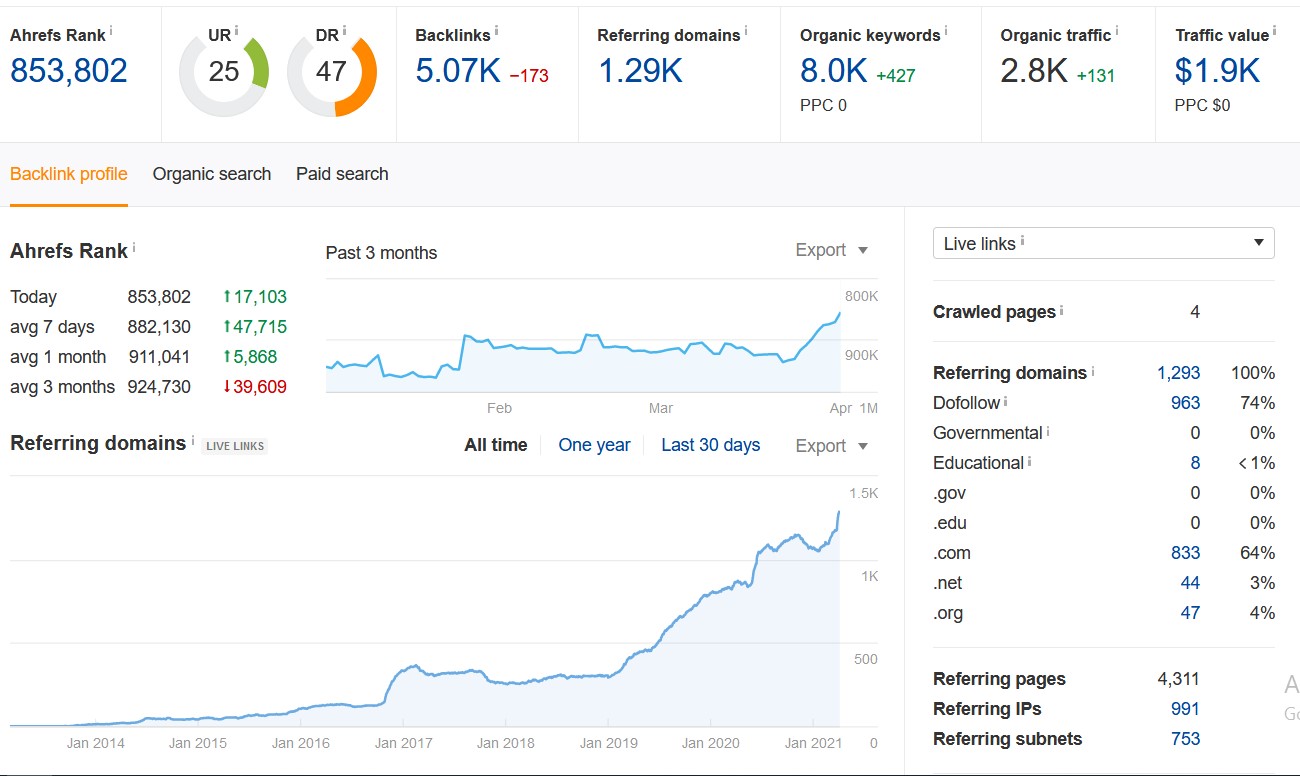
Task: Click the +427 organic keywords change
Action: tap(896, 75)
